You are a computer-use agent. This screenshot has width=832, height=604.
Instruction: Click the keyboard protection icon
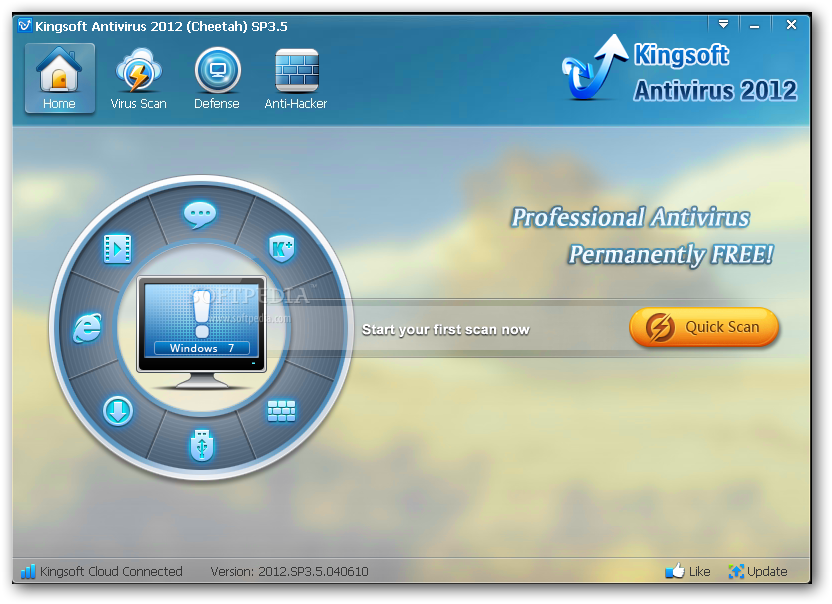pos(282,411)
